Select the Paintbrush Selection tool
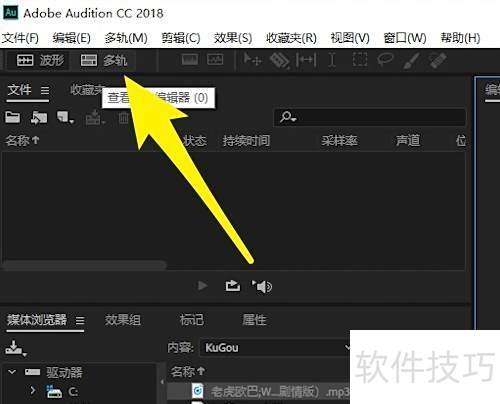Screen dimensions: 500x404 pos(411,61)
